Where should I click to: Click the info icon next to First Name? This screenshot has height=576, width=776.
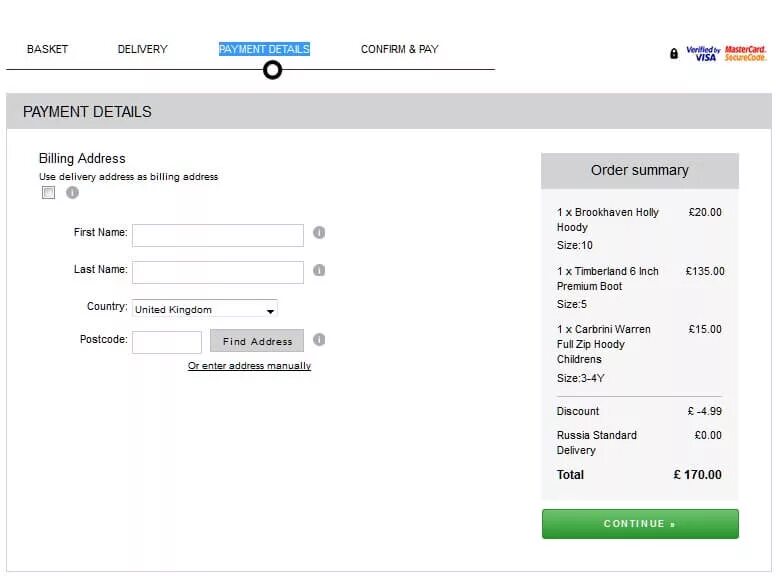(319, 233)
